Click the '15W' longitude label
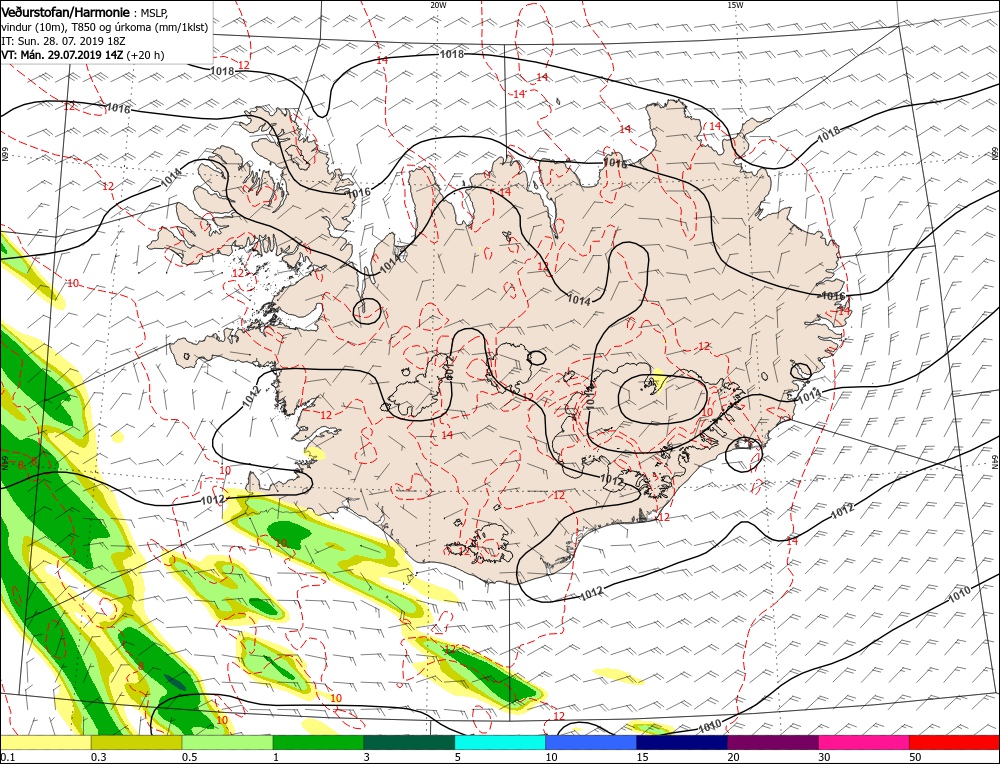 coord(735,5)
